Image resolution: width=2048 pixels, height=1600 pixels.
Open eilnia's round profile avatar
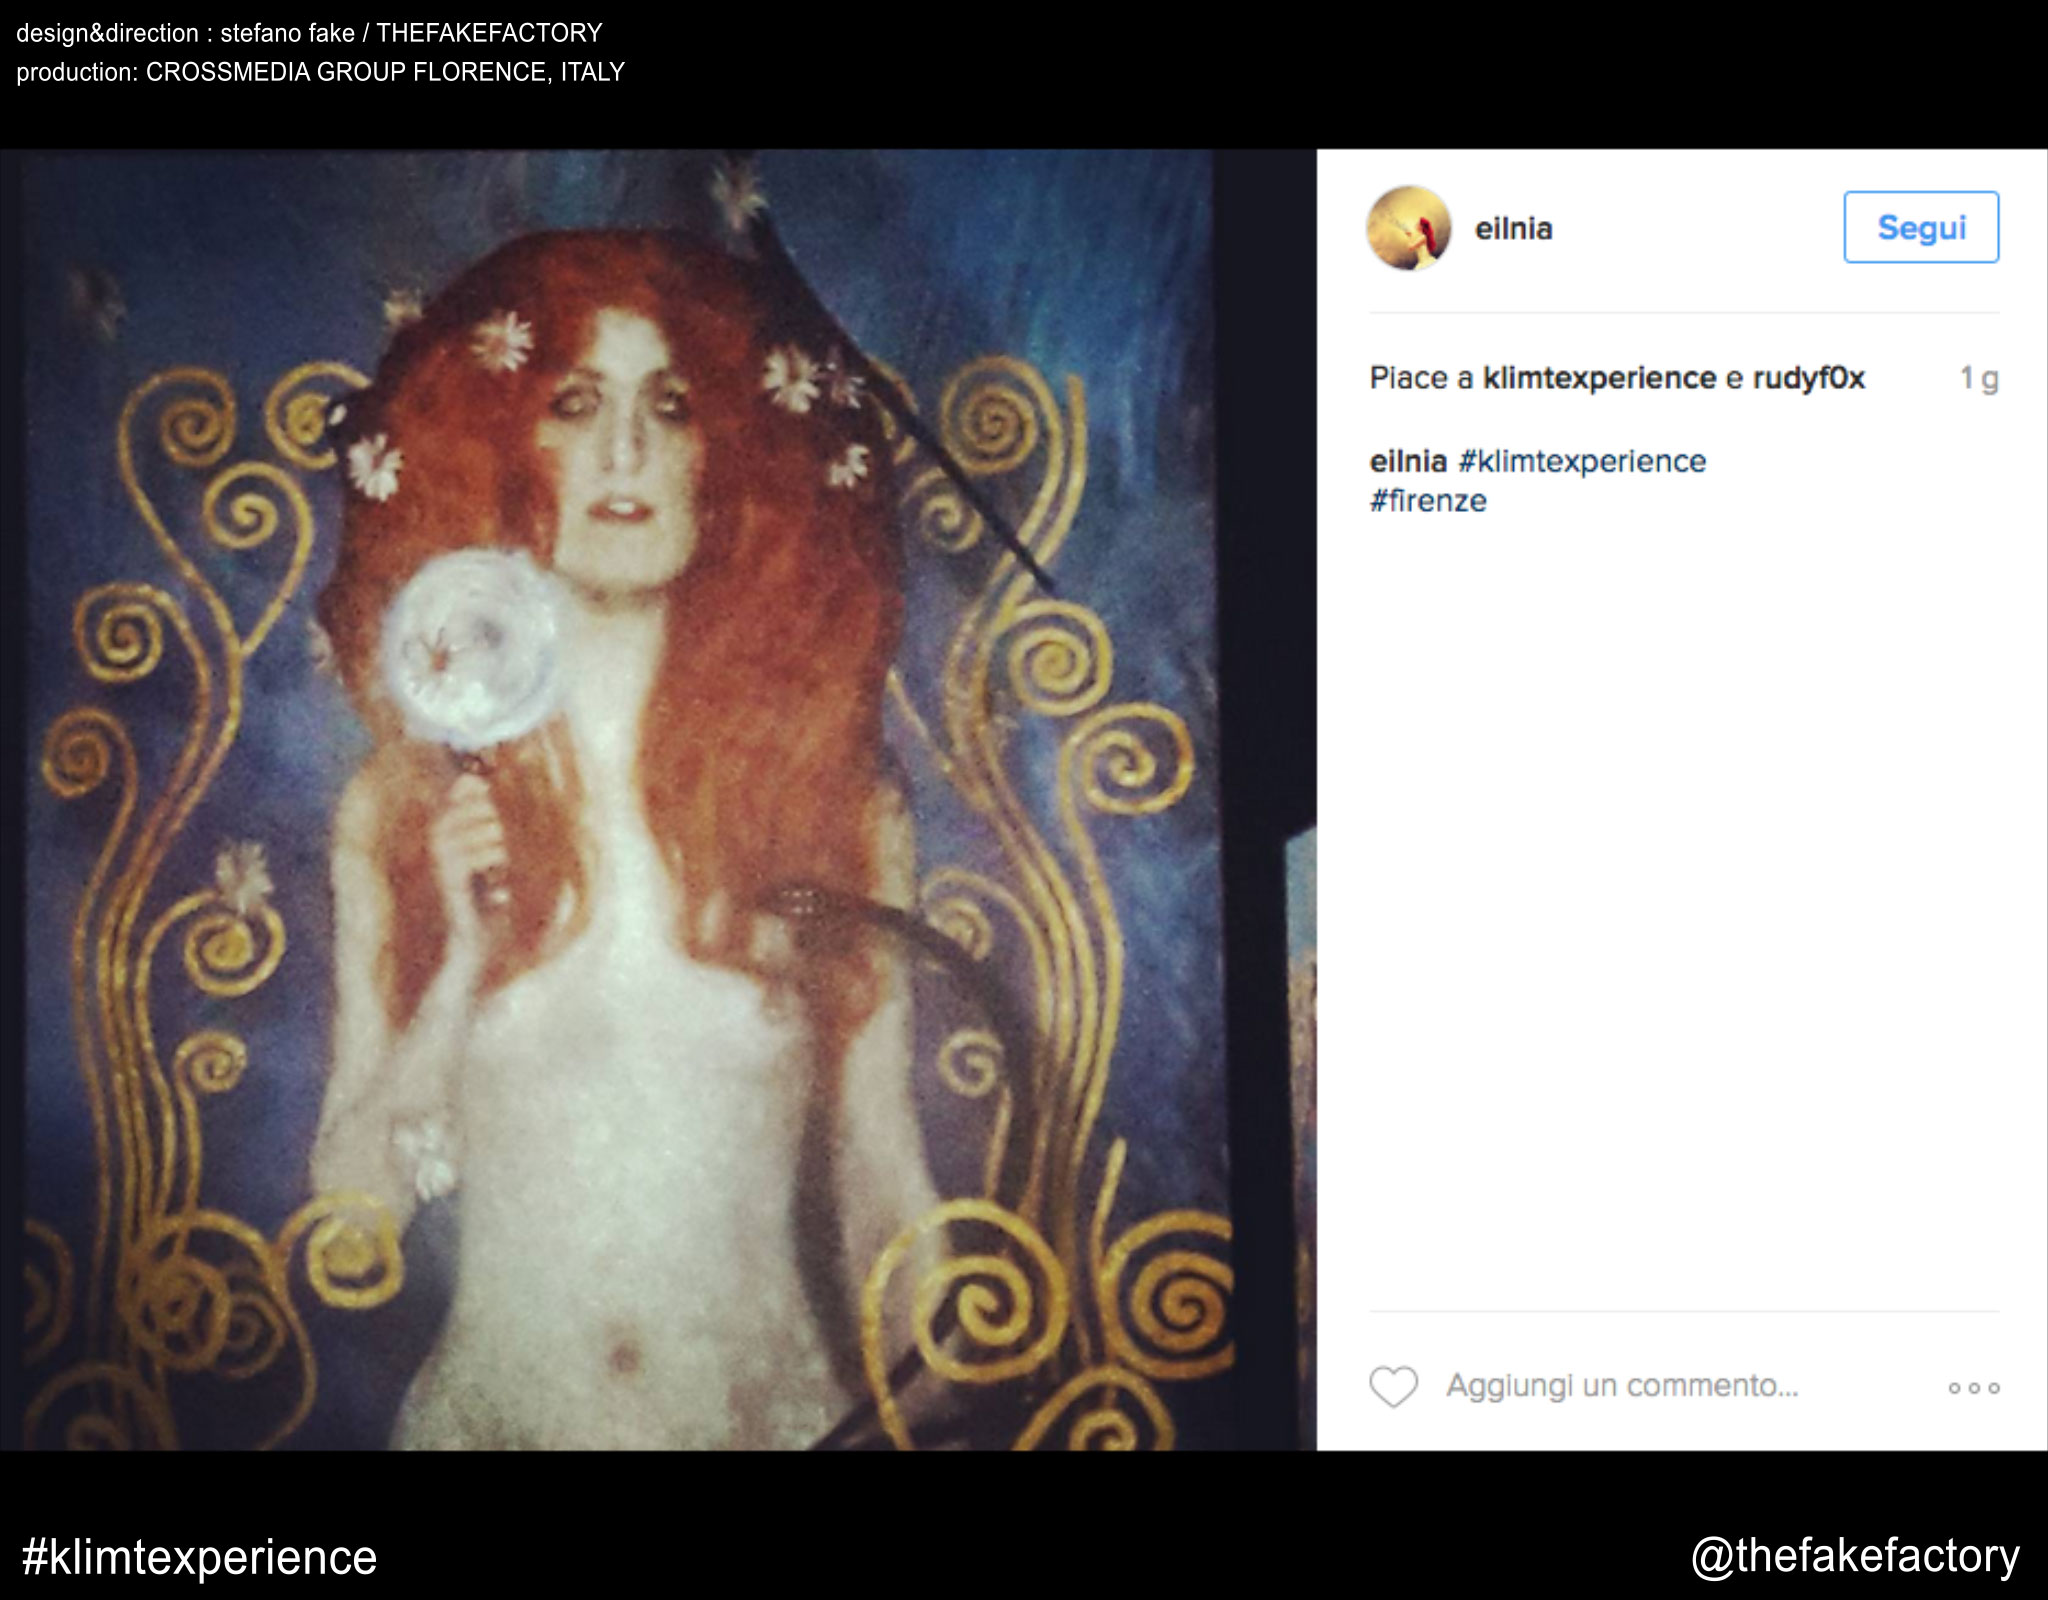click(x=1409, y=228)
